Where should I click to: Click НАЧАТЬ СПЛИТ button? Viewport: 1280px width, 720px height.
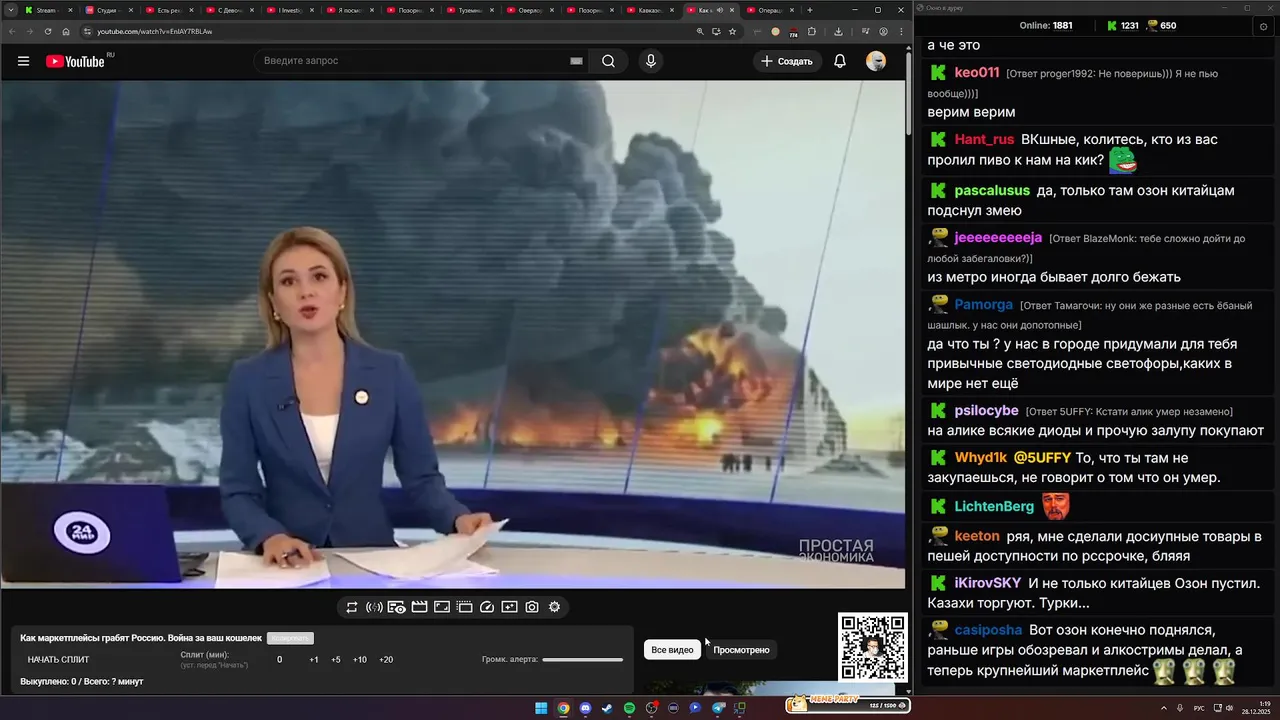58,660
